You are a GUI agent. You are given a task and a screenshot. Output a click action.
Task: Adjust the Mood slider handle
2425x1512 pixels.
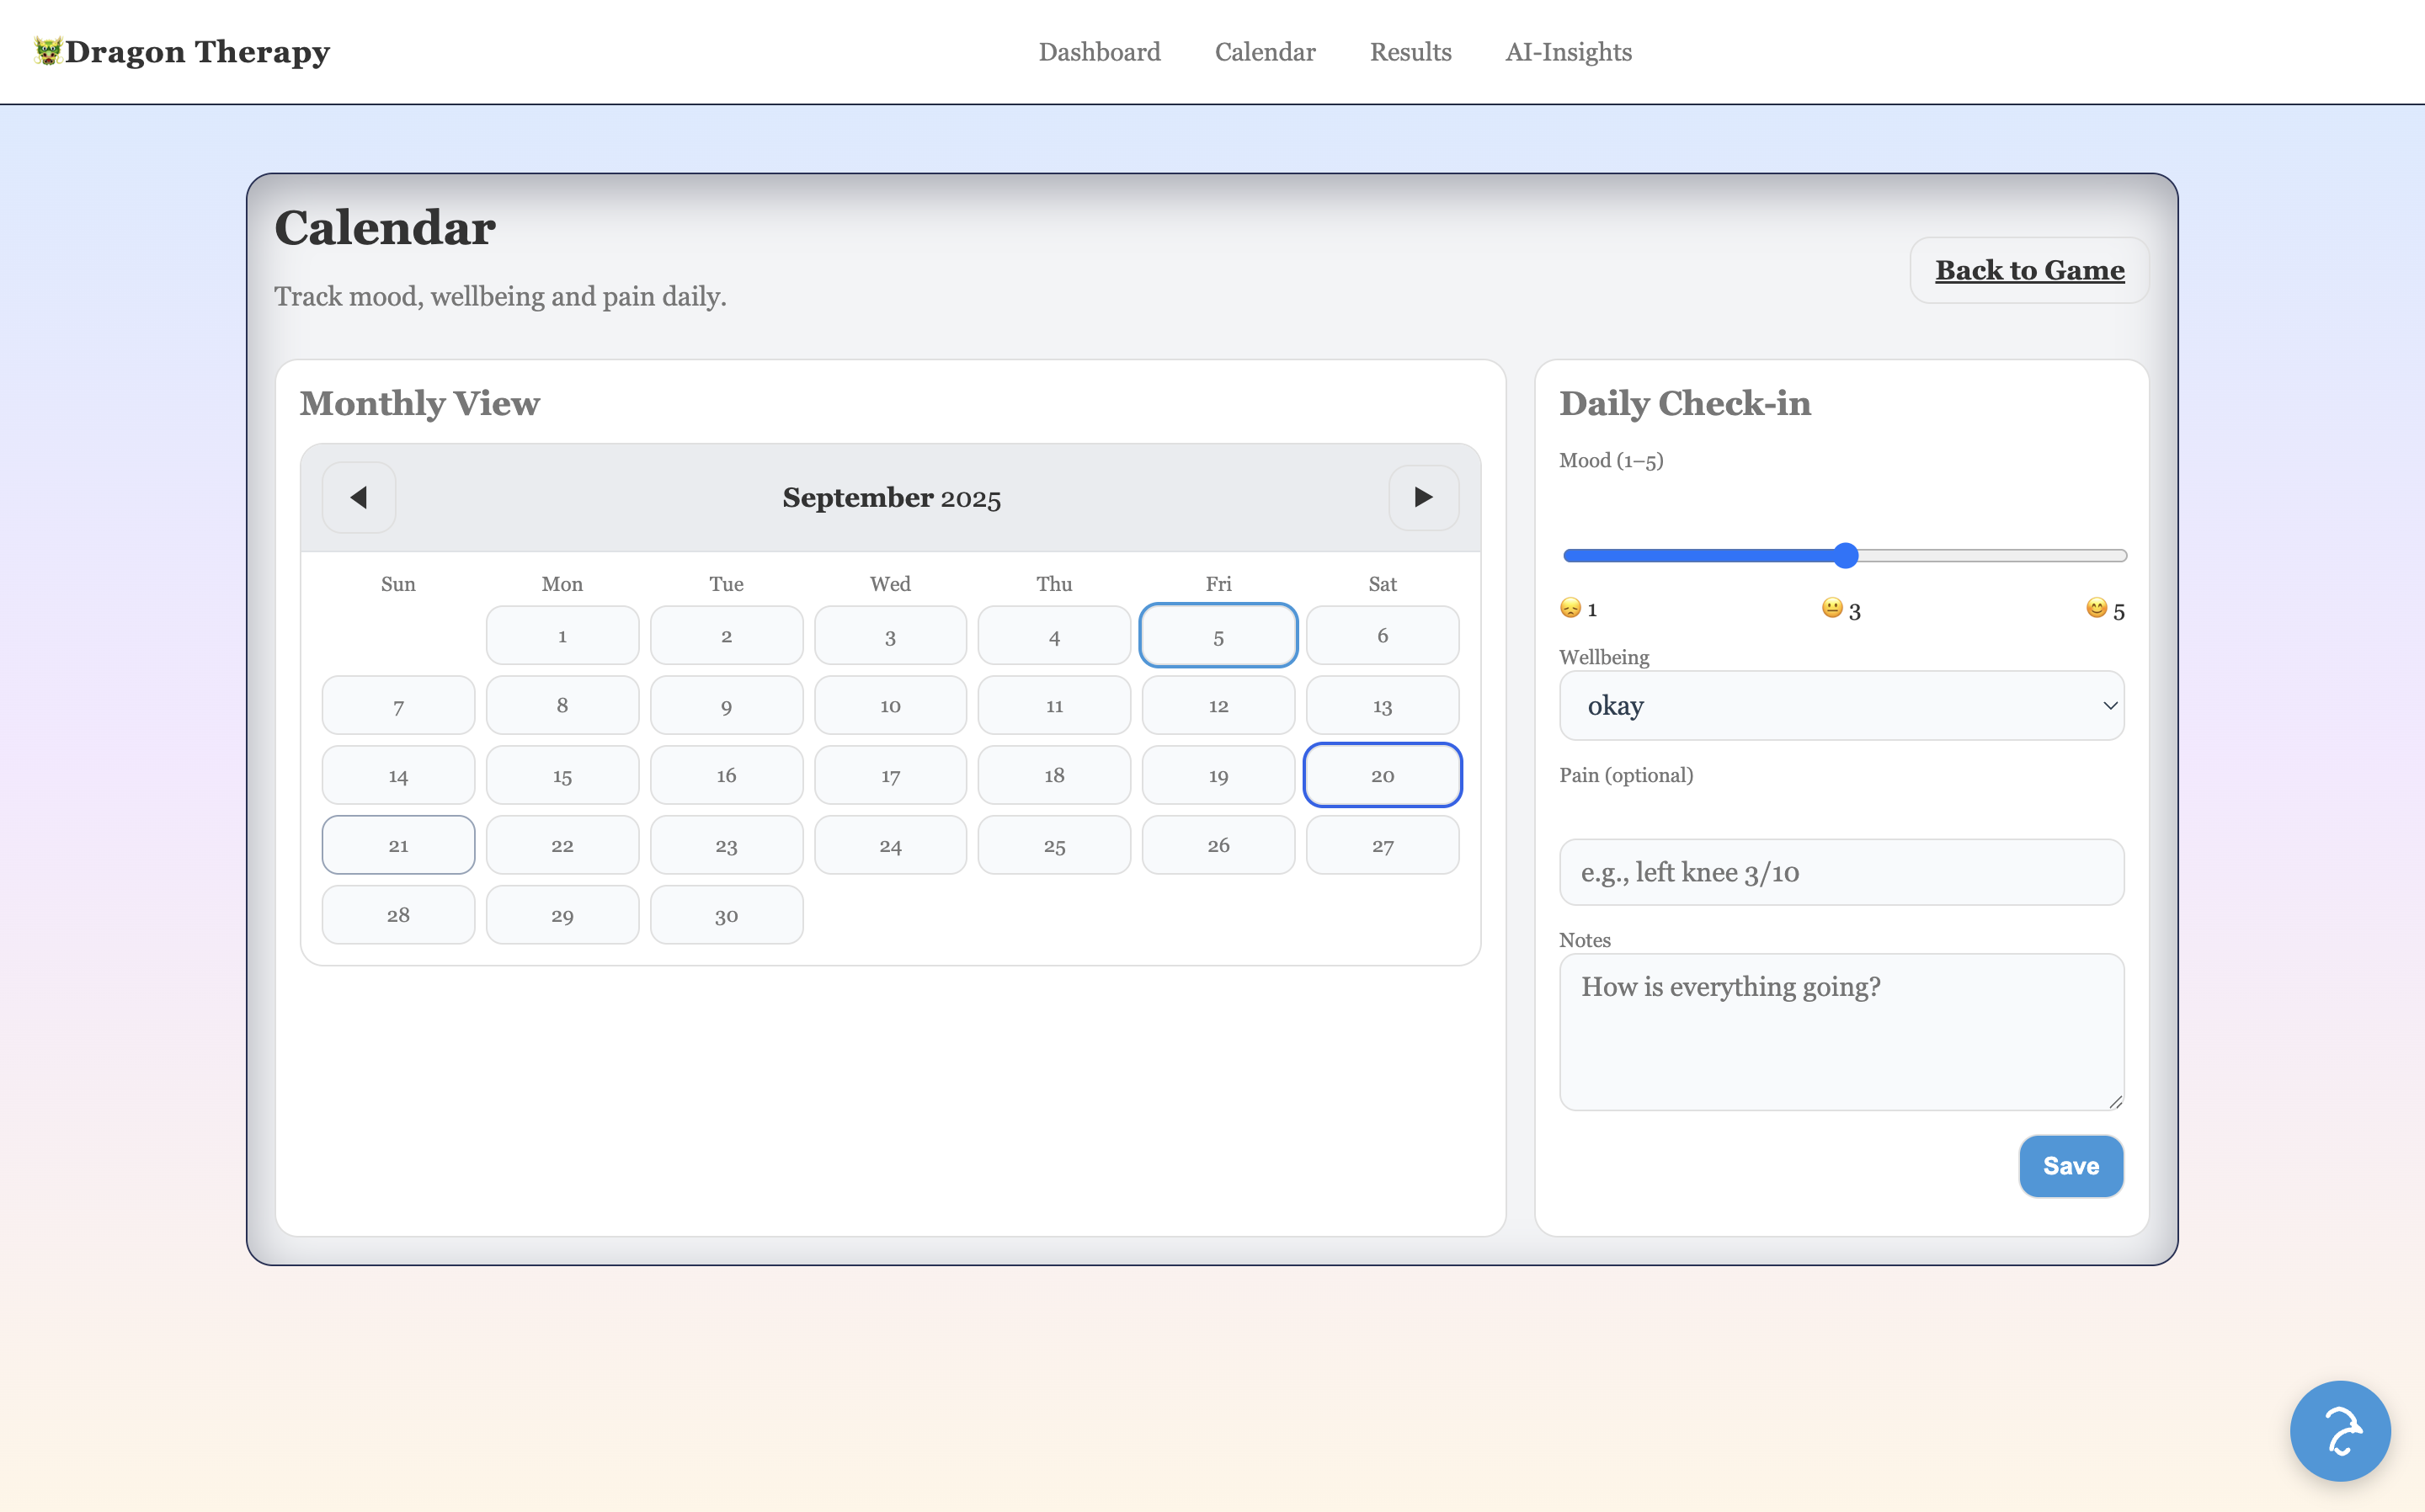[x=1846, y=555]
